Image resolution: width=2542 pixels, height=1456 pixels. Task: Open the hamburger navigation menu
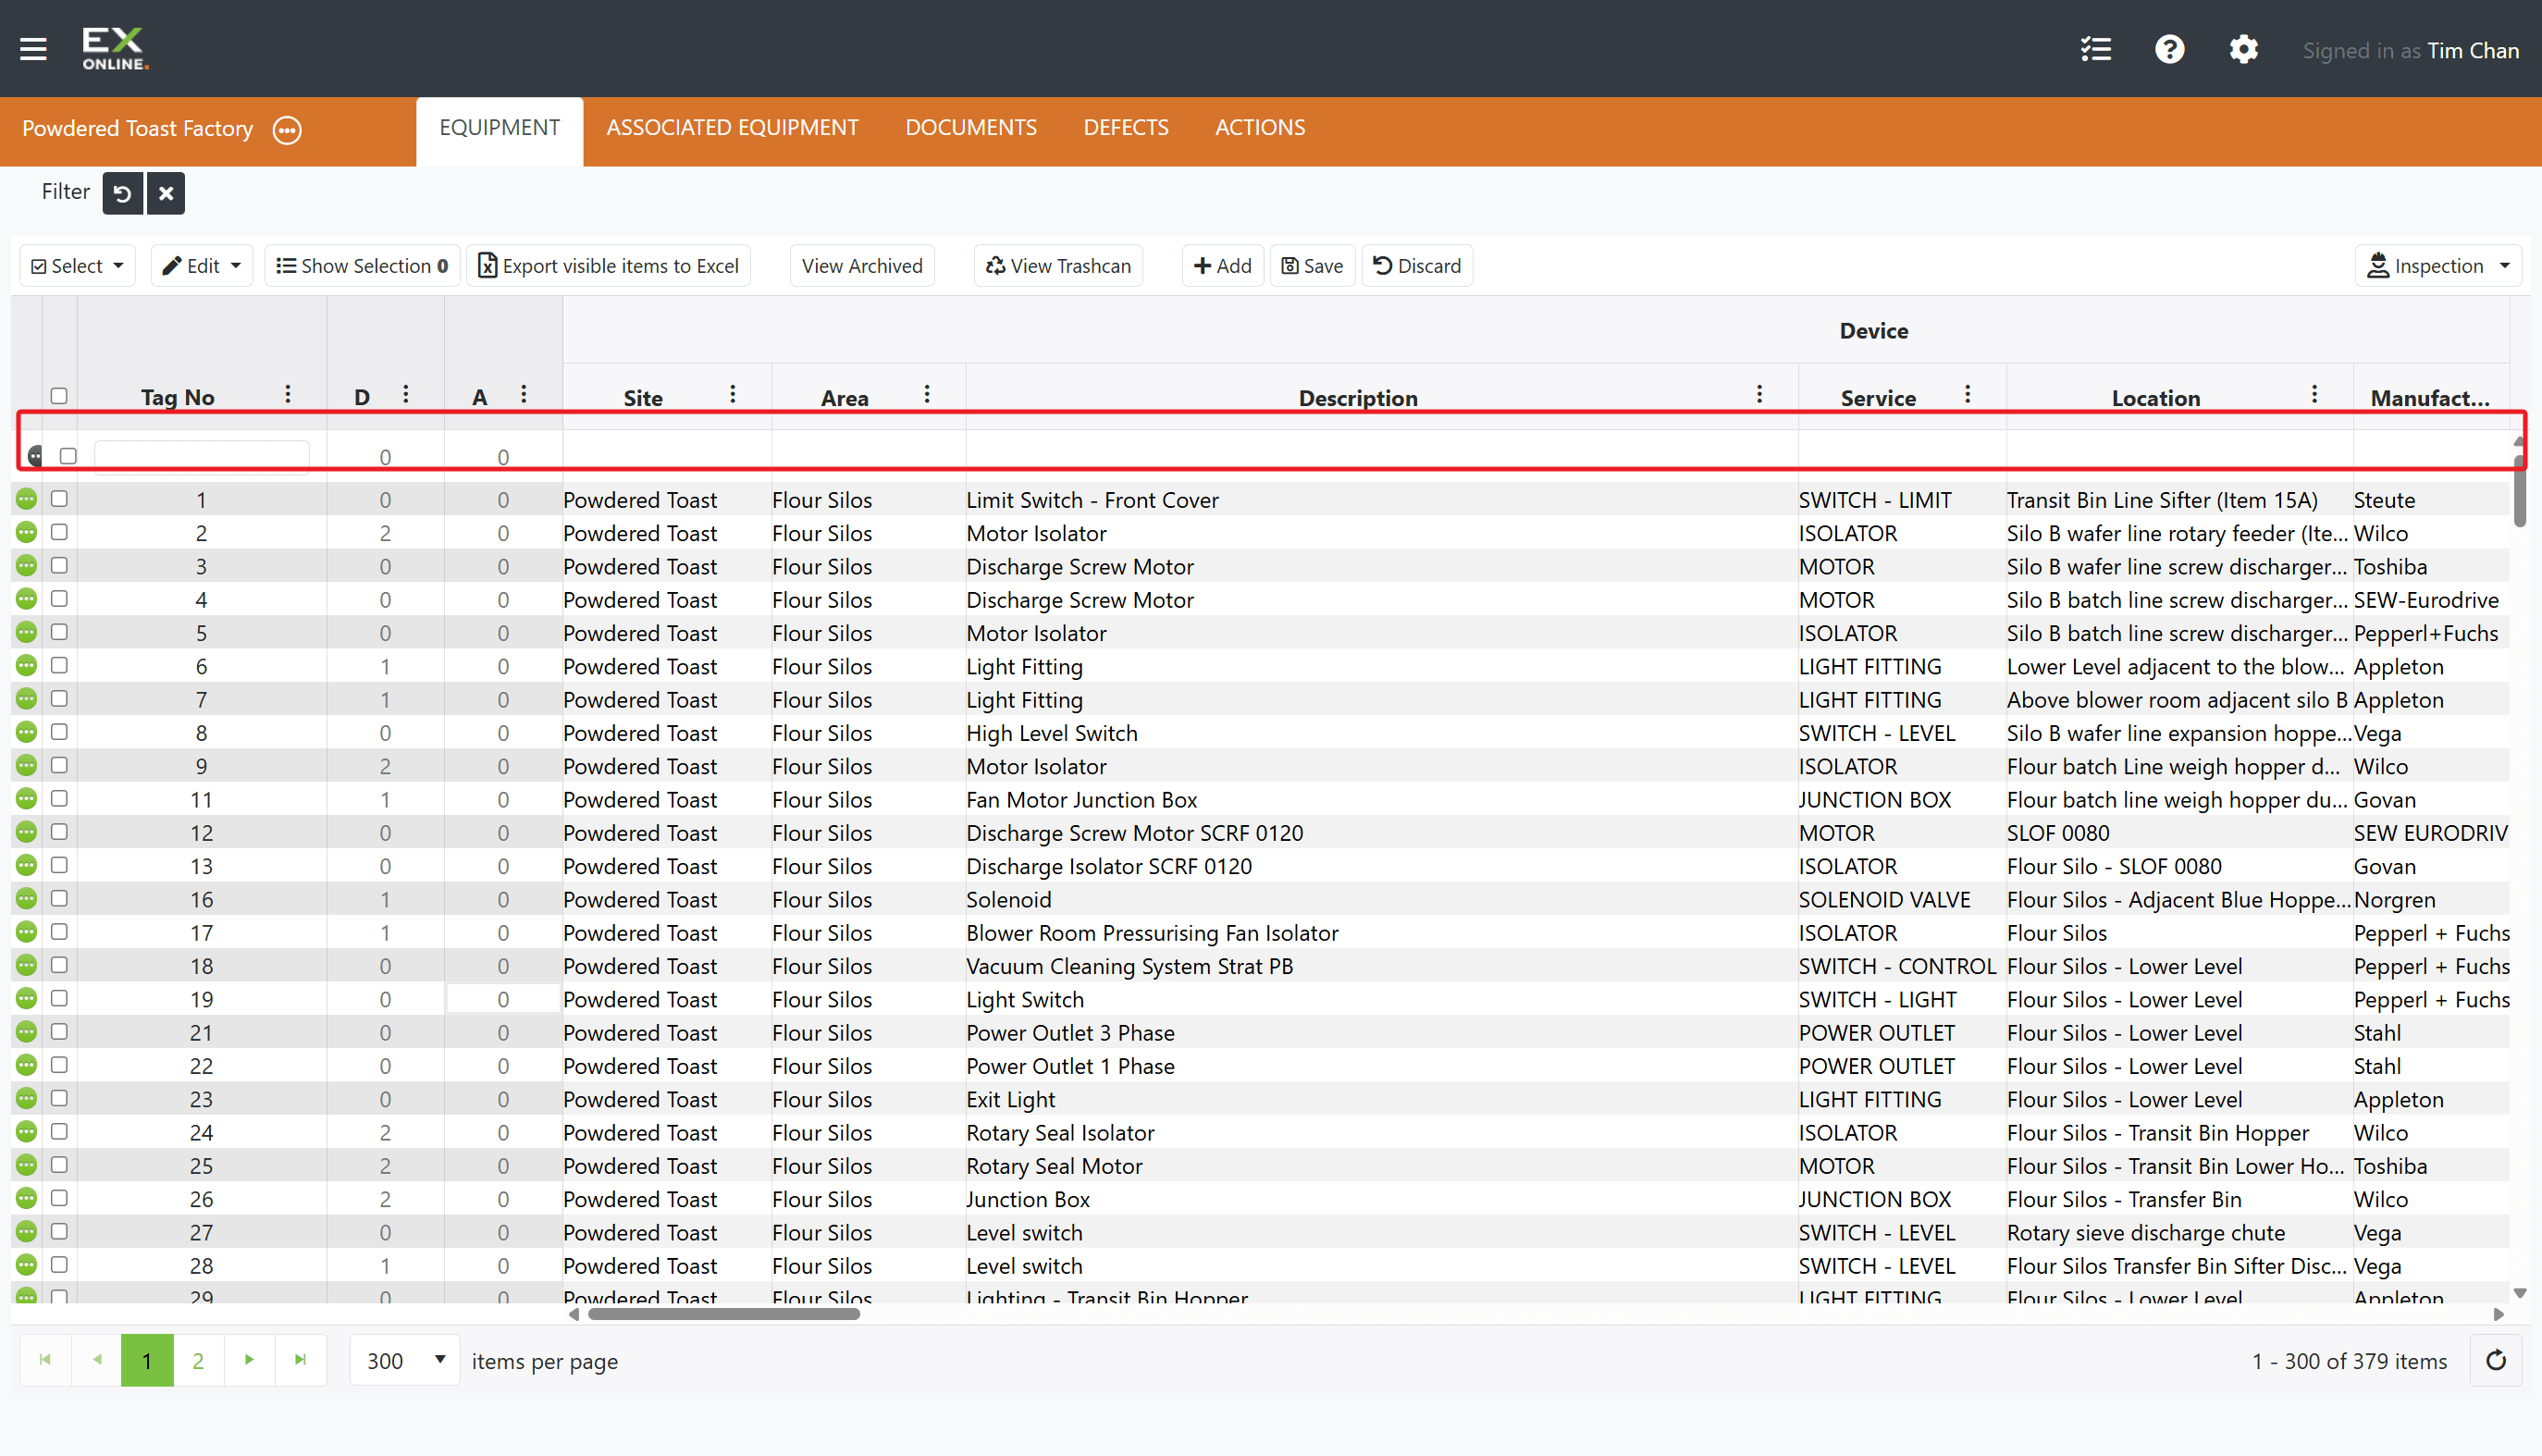click(33, 48)
